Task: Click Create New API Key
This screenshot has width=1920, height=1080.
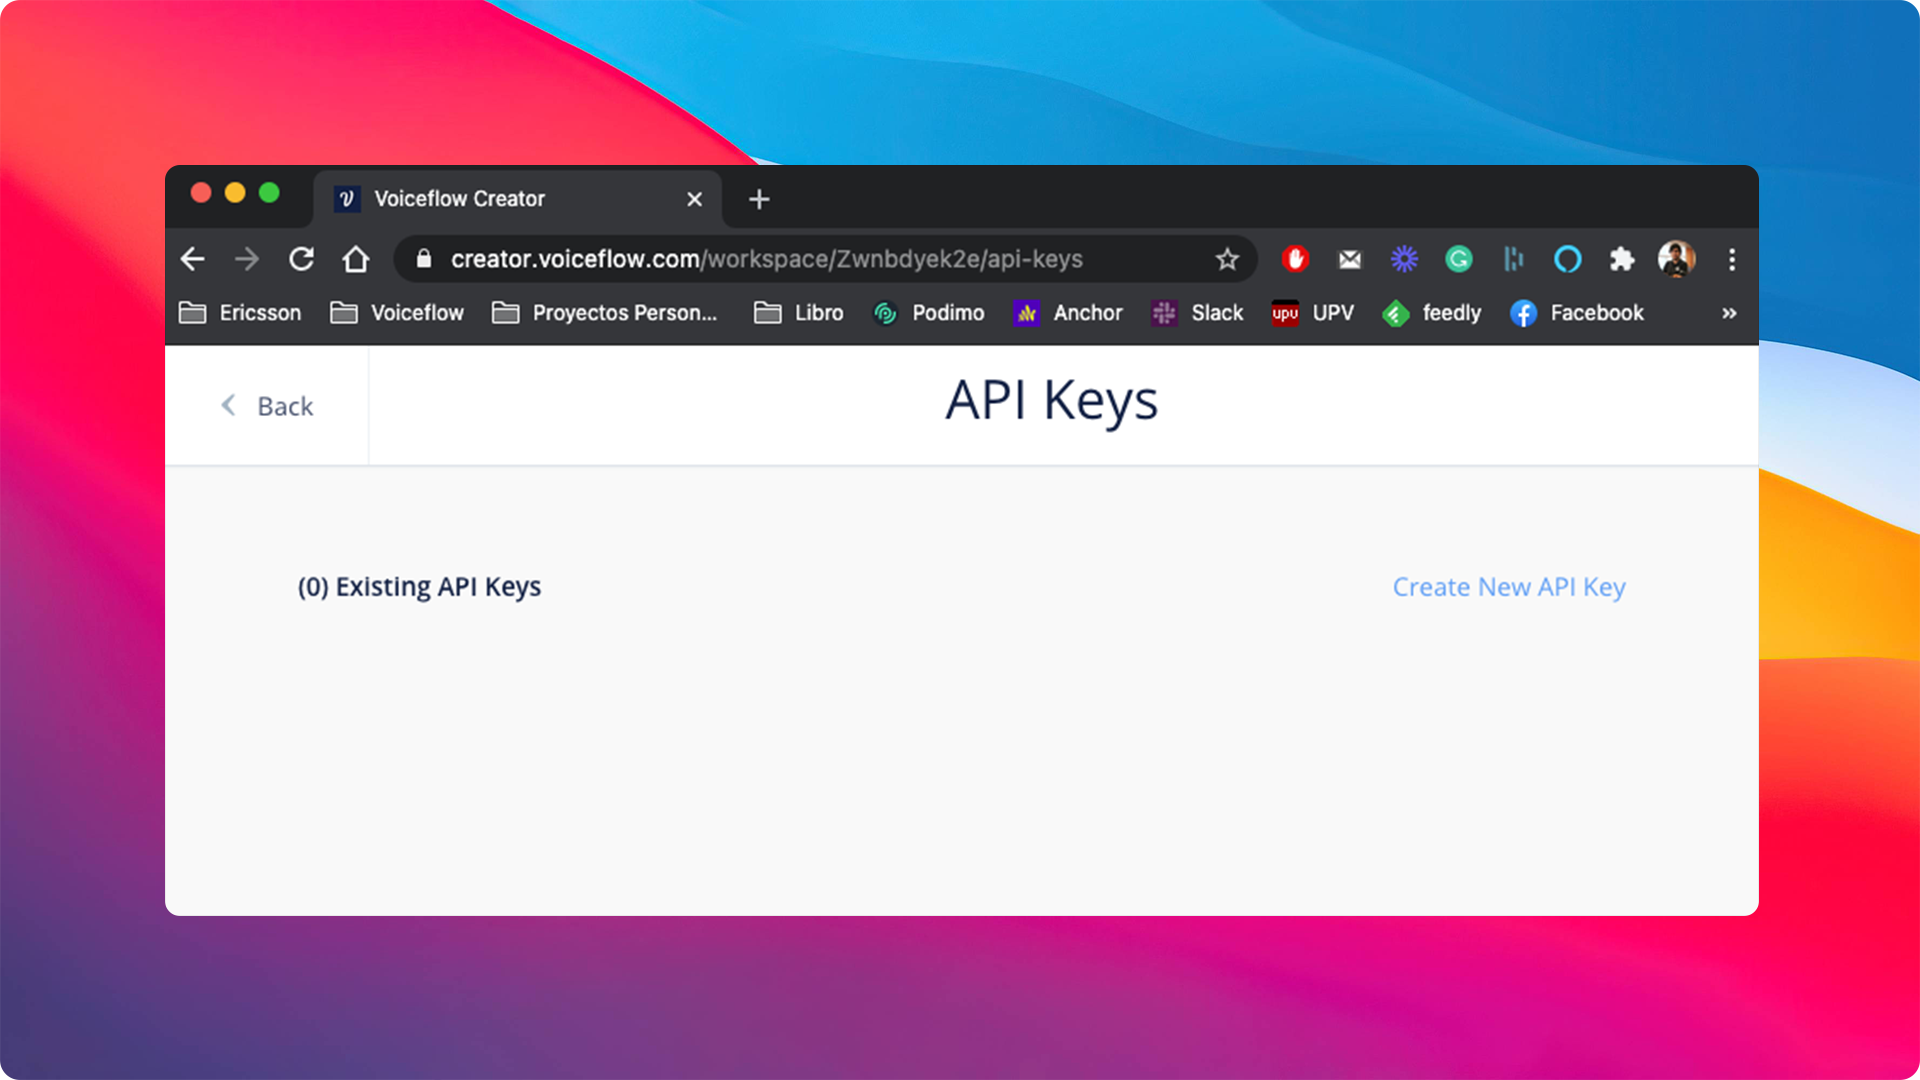Action: pos(1508,587)
